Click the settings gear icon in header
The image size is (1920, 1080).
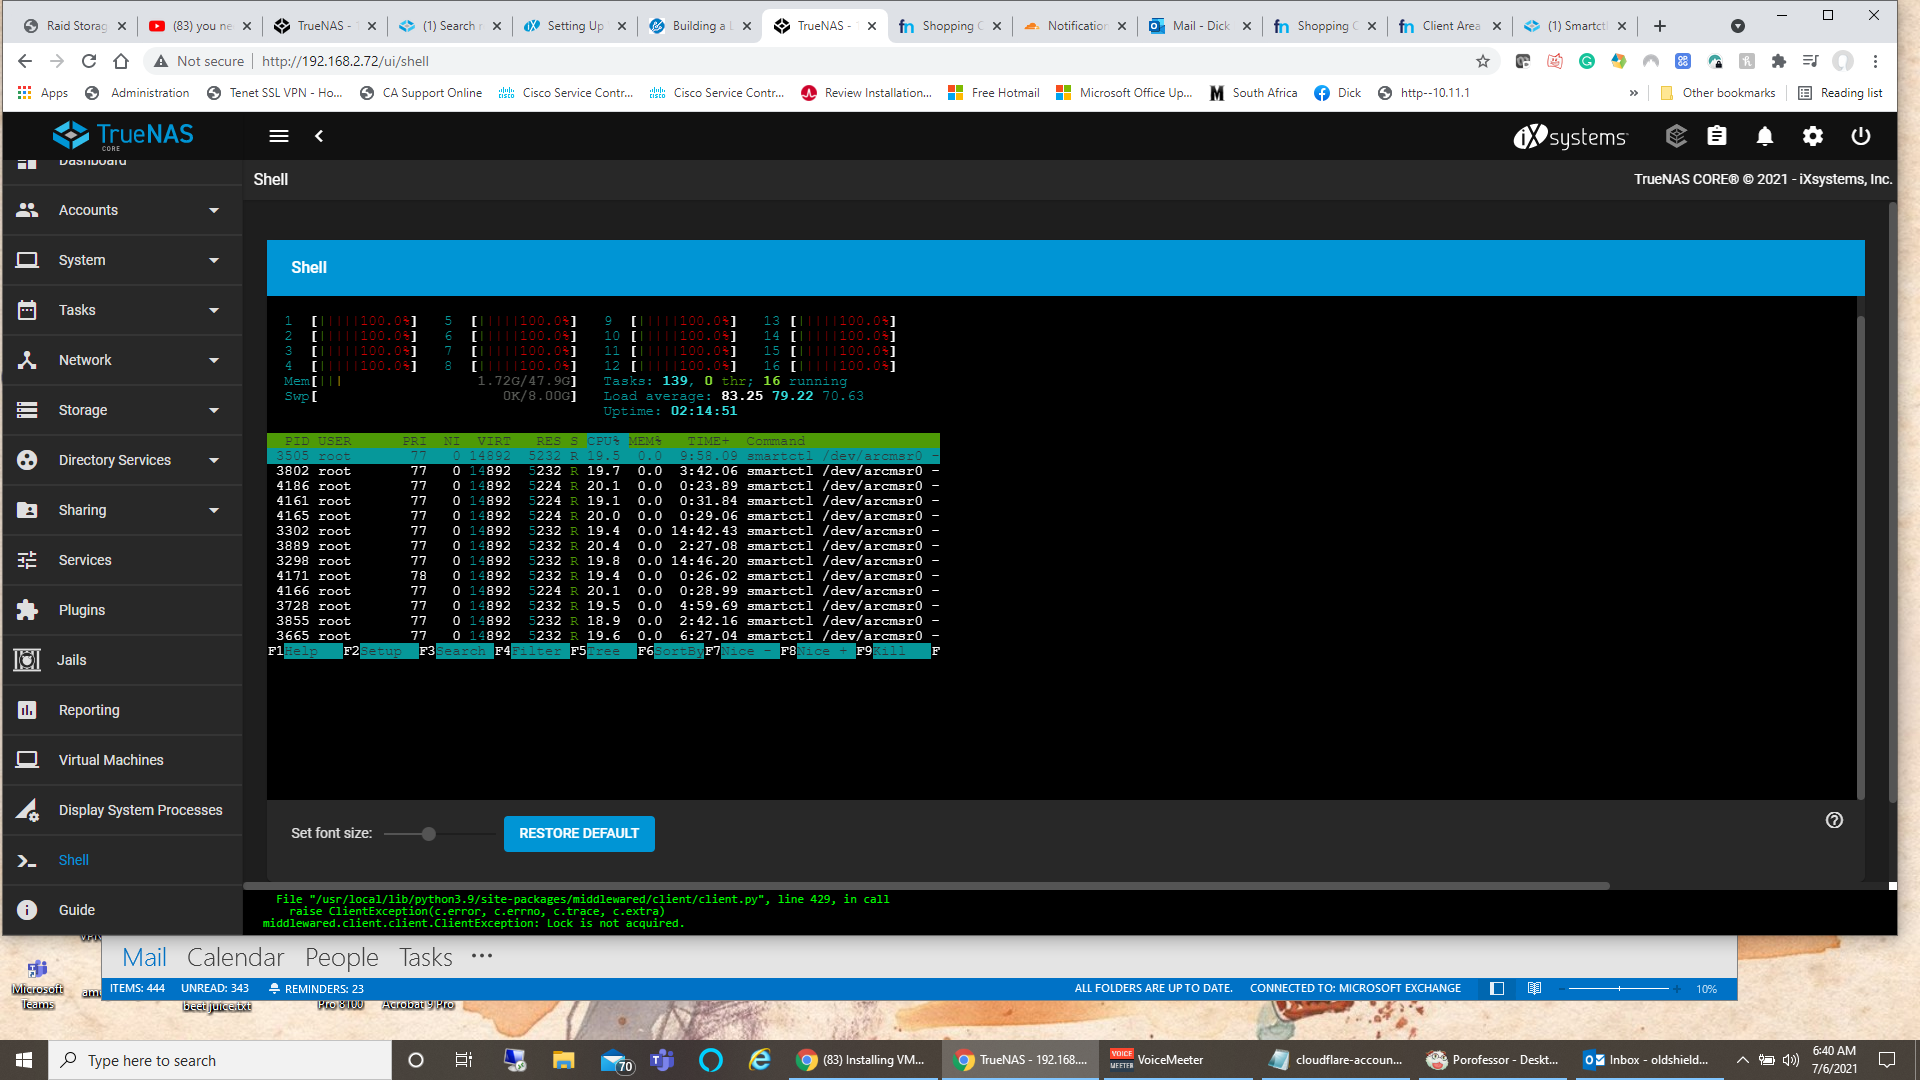tap(1813, 136)
